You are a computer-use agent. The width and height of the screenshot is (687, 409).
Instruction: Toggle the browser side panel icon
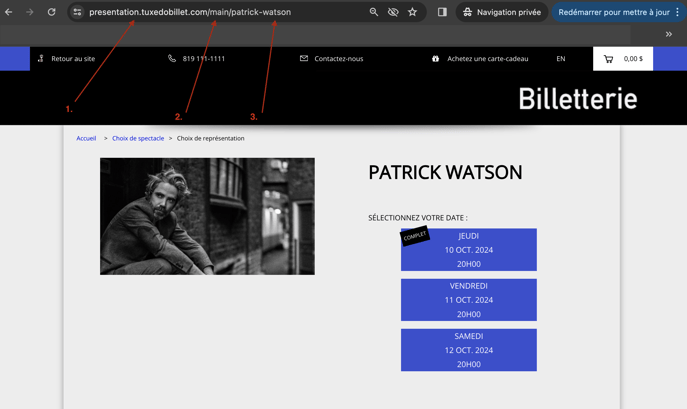pyautogui.click(x=442, y=12)
